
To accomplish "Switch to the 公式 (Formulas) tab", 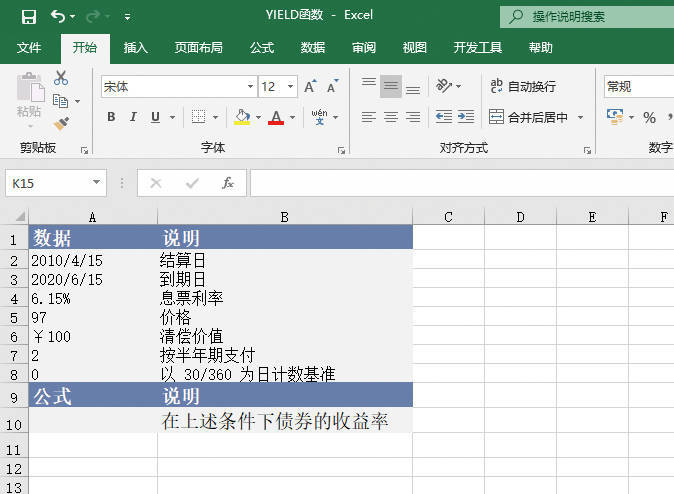I will coord(262,47).
